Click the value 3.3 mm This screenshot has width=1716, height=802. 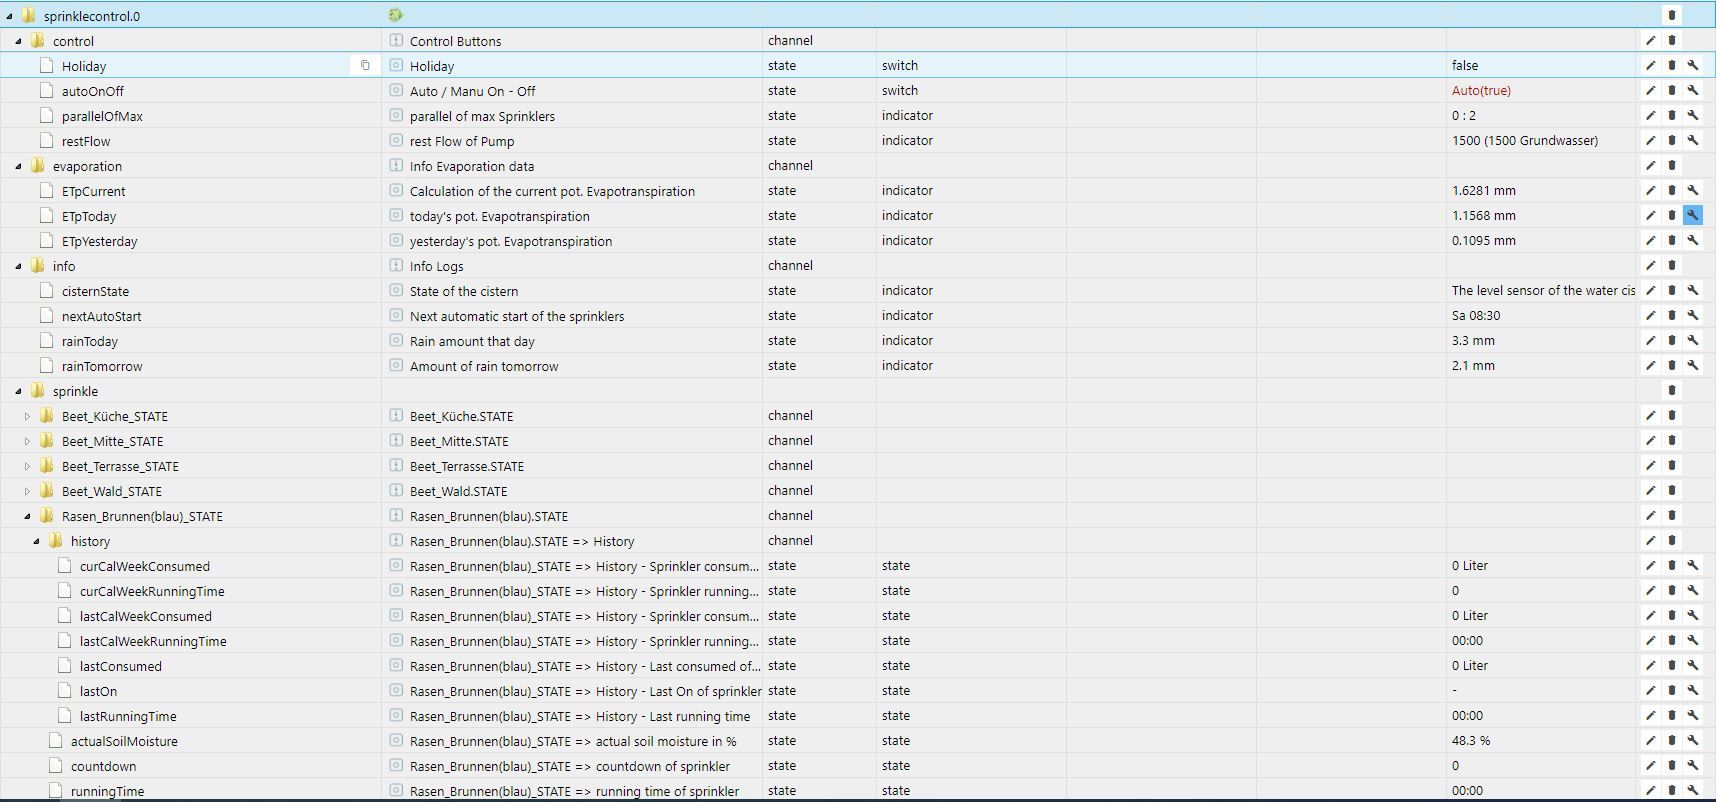pyautogui.click(x=1473, y=340)
